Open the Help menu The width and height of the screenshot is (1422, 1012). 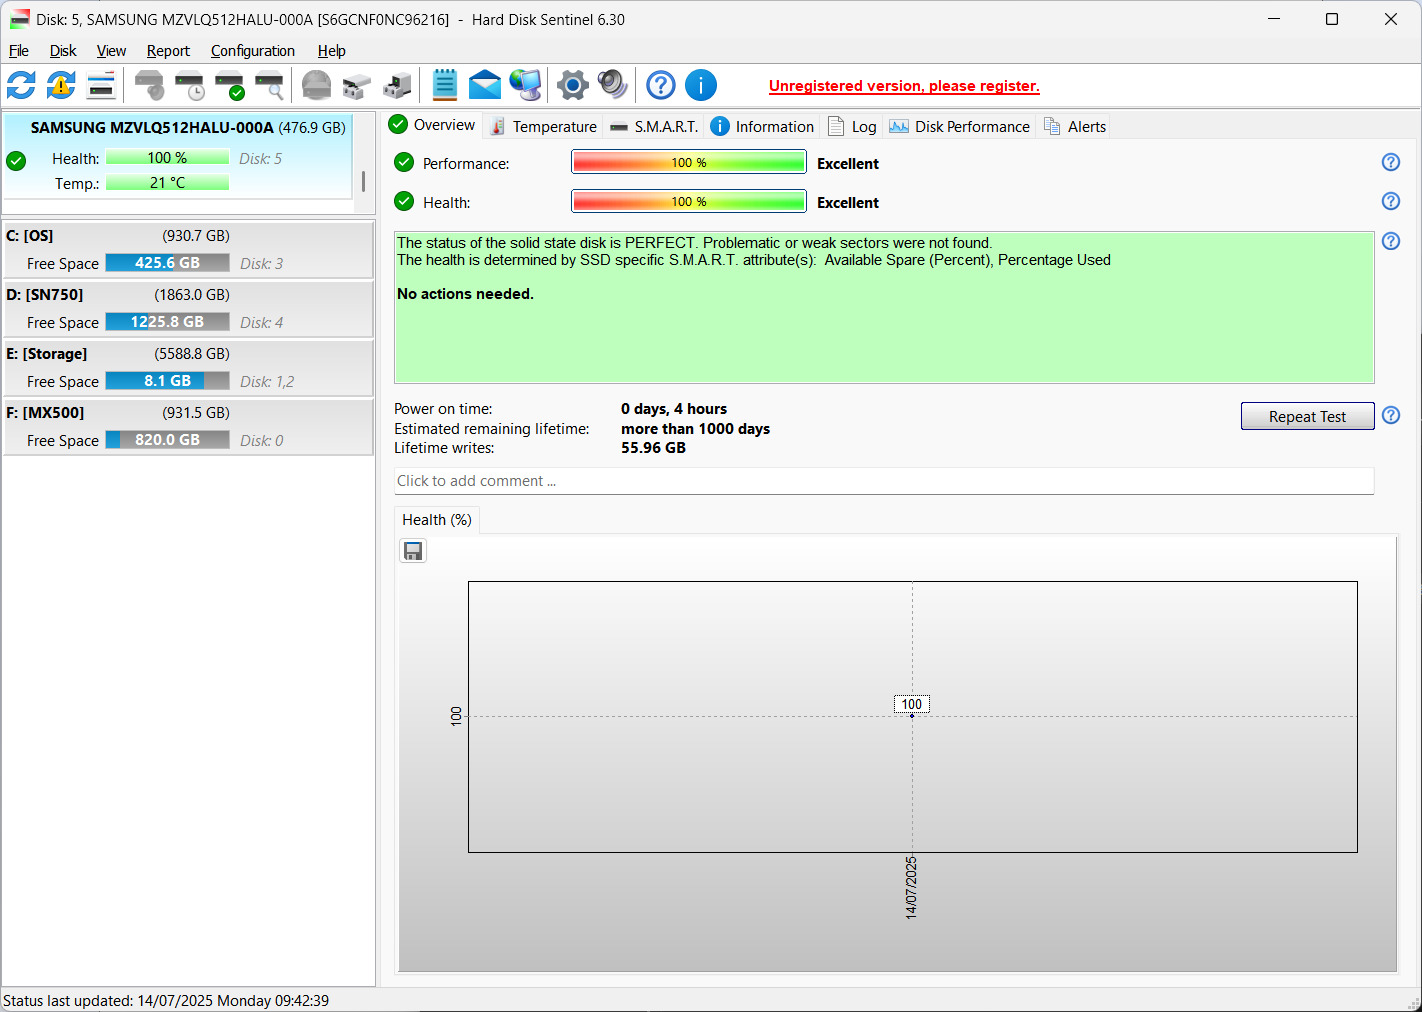[332, 51]
